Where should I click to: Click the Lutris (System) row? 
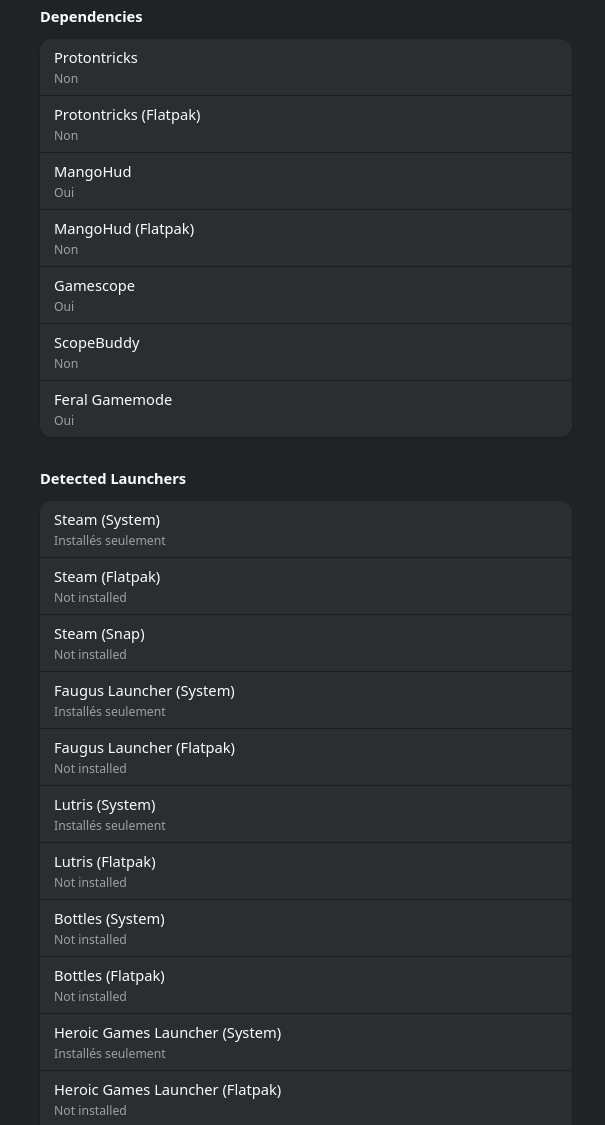click(306, 814)
